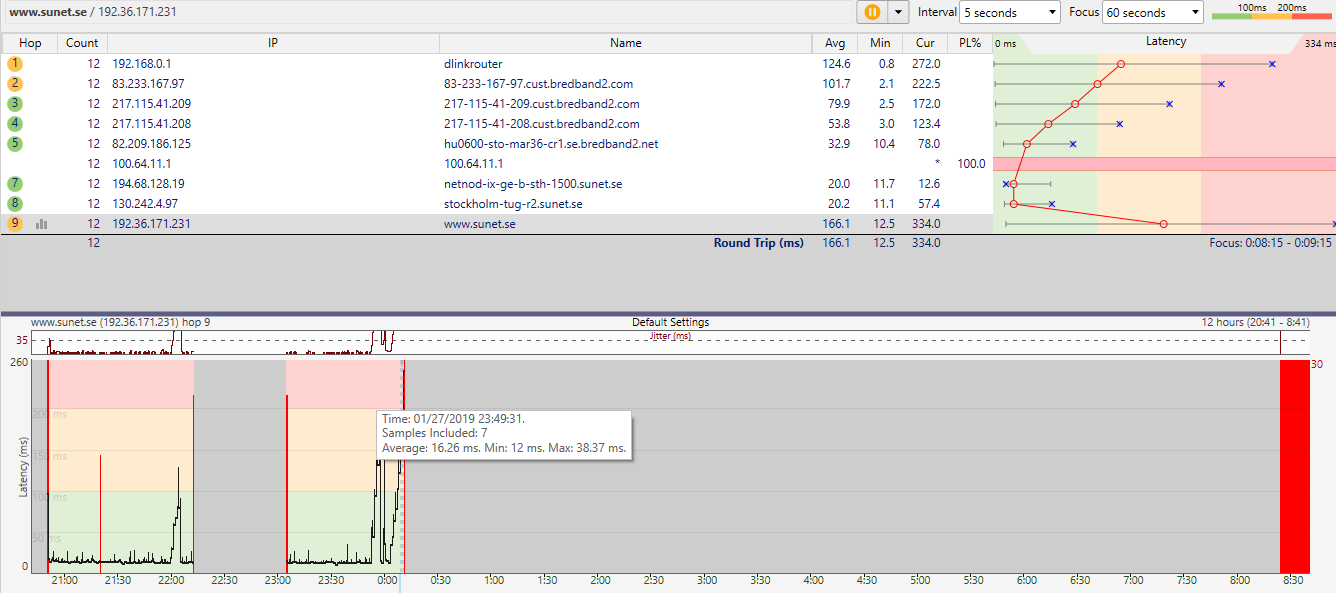
Task: Select the hop 2 number icon
Action: [14, 84]
